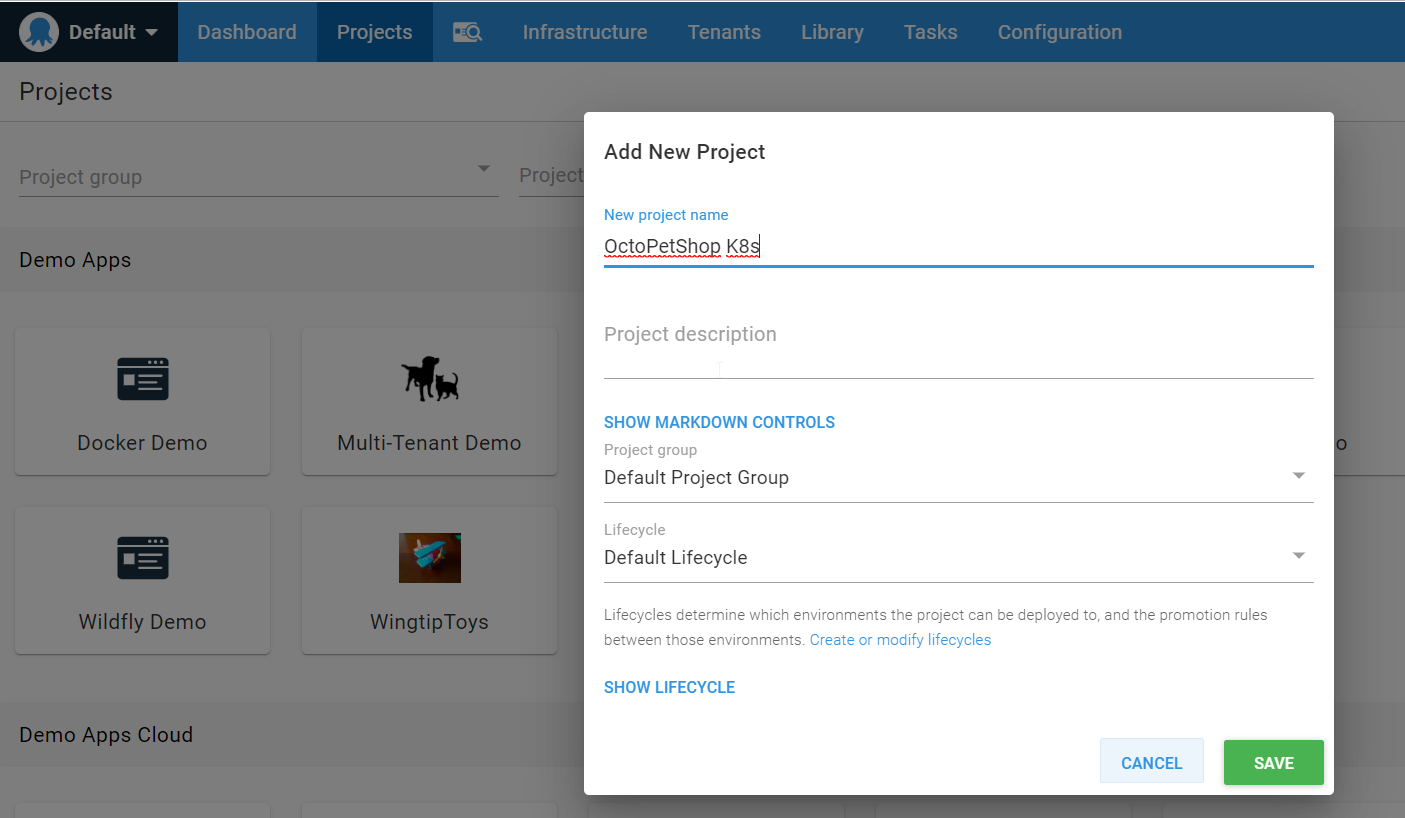The image size is (1405, 818).
Task: Open the search icon in the navigation bar
Action: tap(467, 32)
